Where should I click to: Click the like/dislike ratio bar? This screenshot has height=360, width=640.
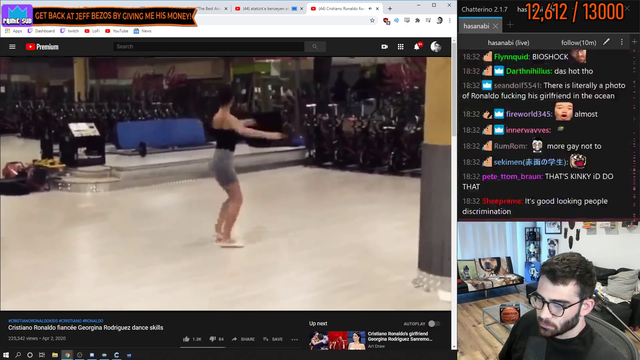203,347
